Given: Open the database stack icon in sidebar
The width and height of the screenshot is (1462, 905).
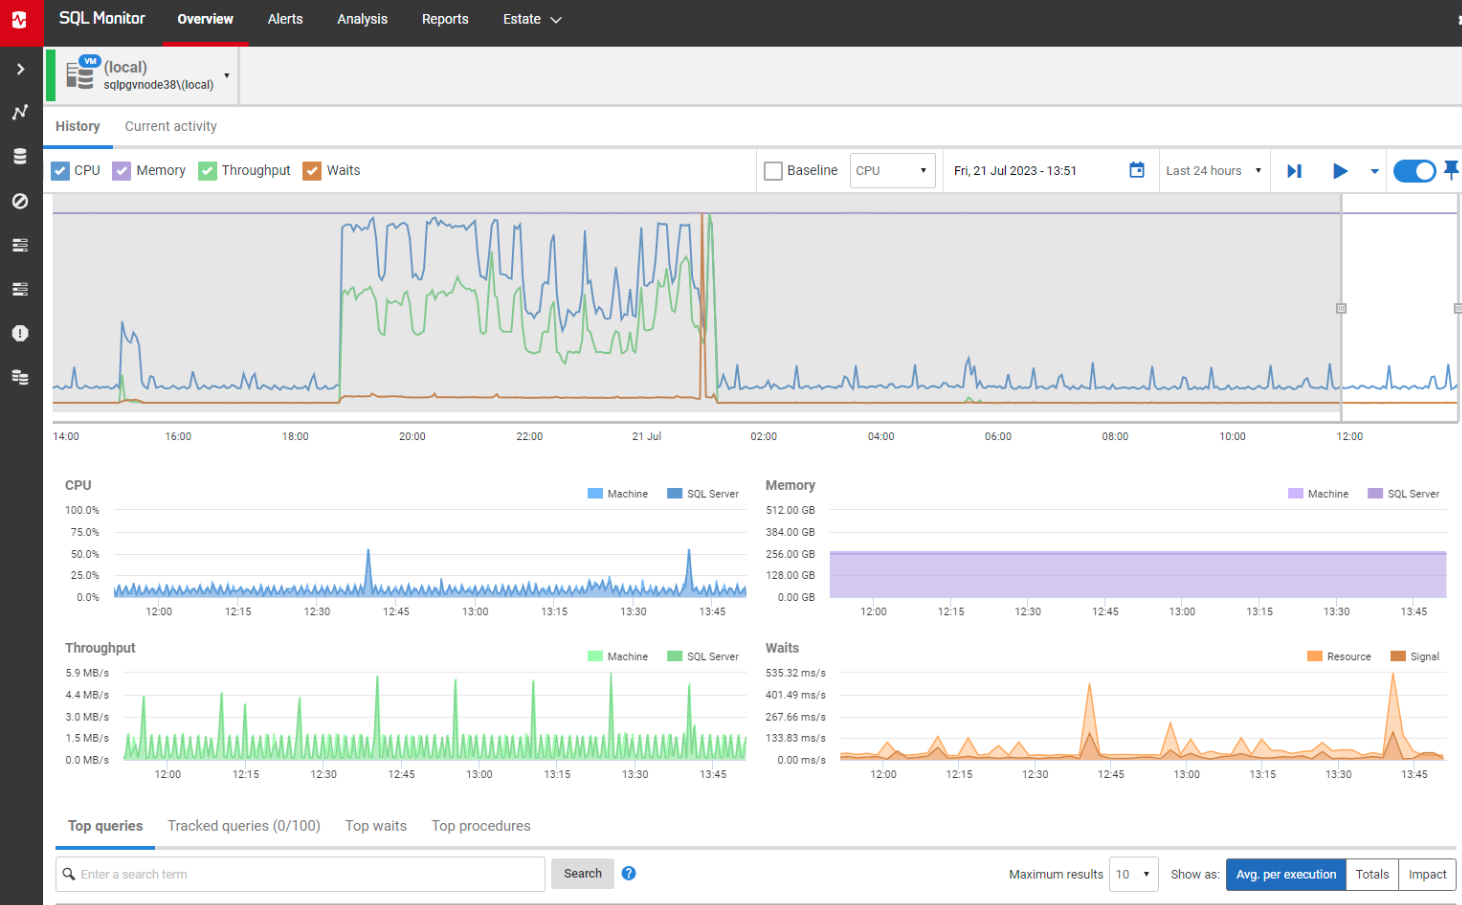Looking at the screenshot, I should point(20,157).
